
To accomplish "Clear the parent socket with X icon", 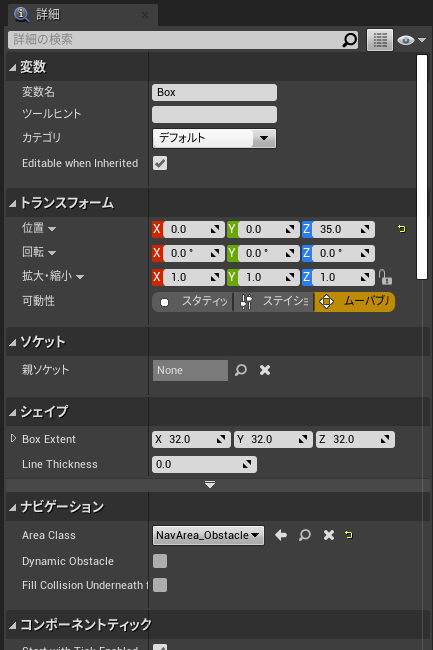I will (x=265, y=370).
